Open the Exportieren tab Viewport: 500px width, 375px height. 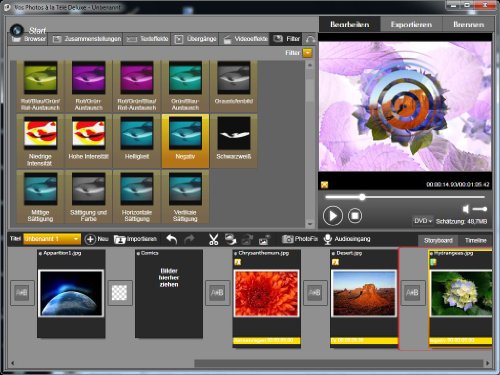click(411, 24)
